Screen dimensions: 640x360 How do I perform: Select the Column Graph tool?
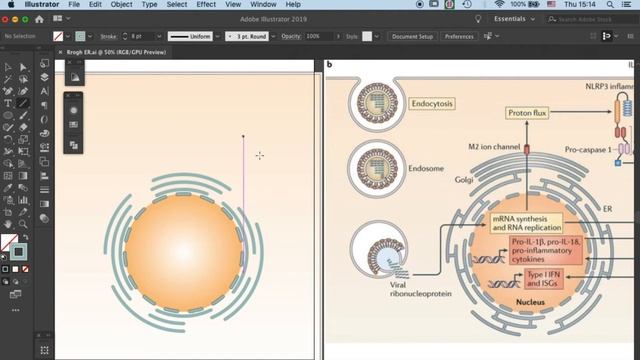23,200
